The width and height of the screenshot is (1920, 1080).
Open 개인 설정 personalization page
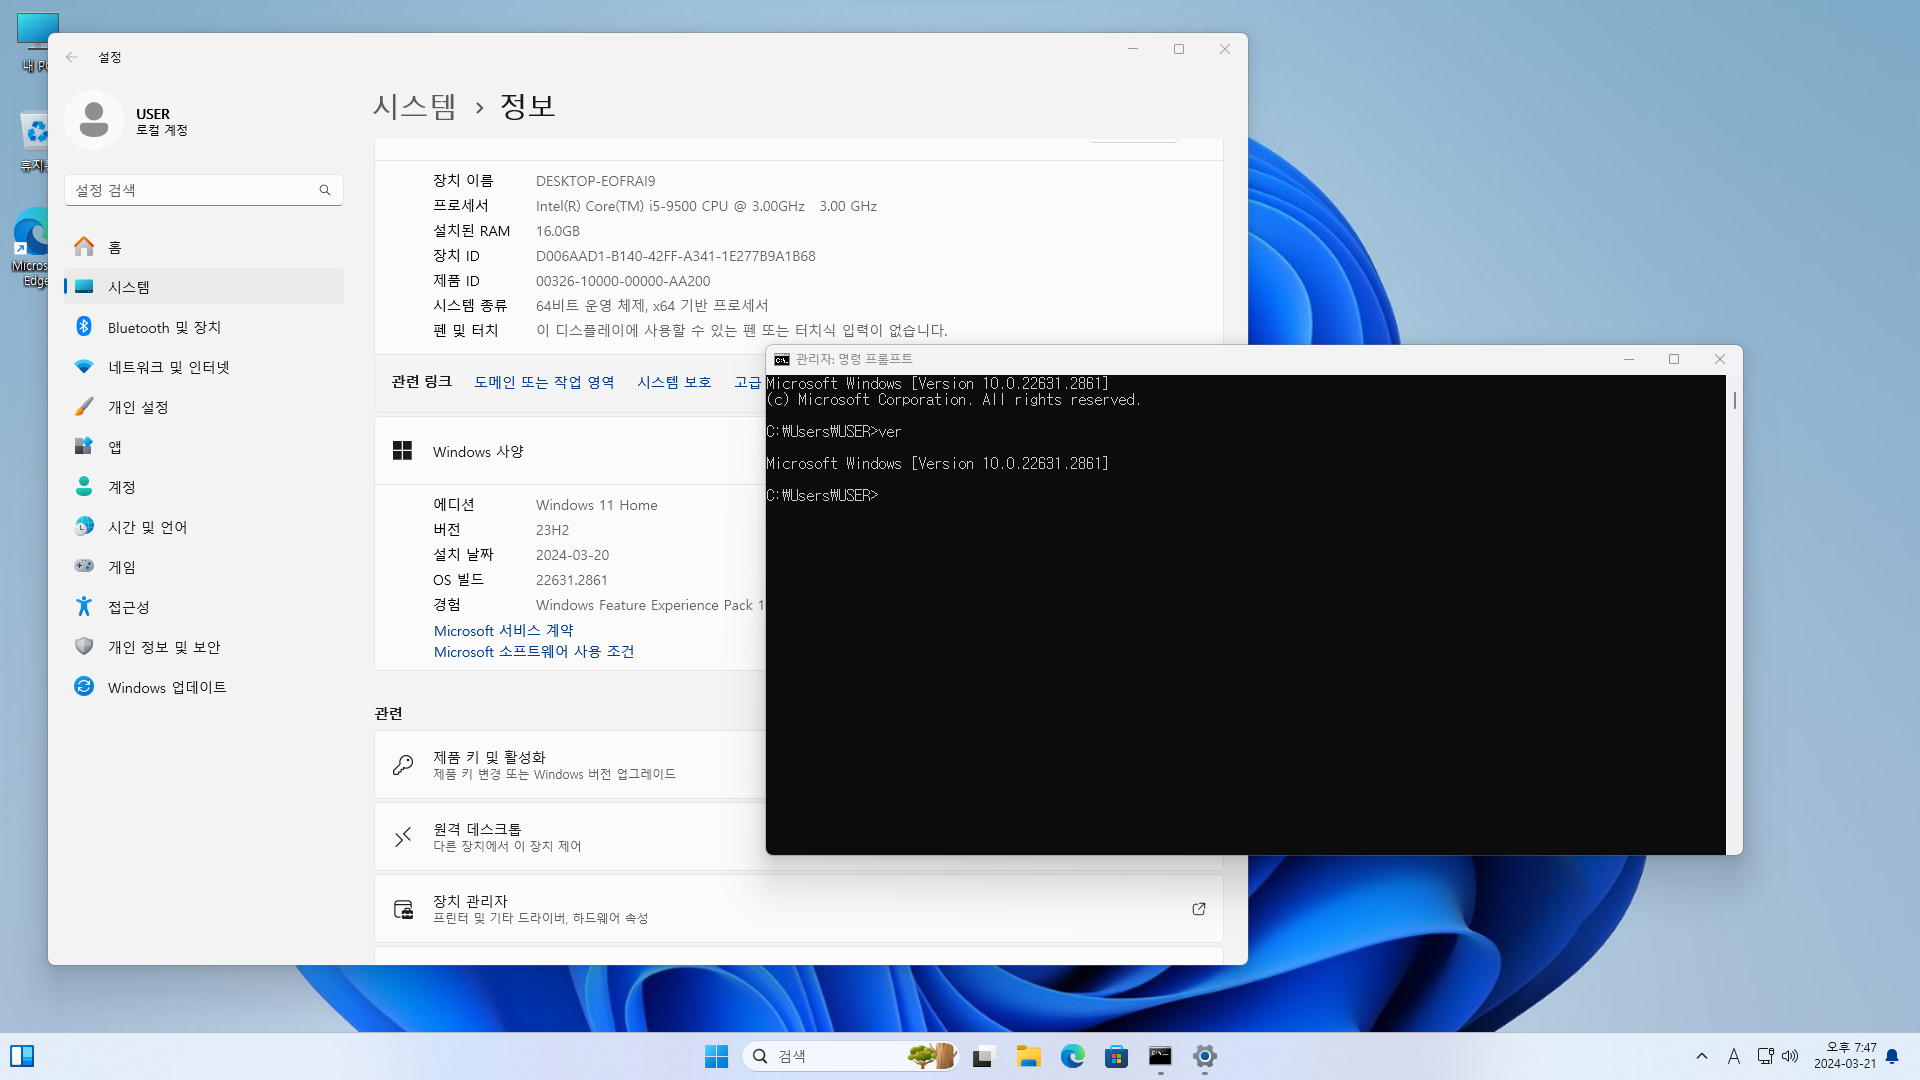tap(204, 407)
